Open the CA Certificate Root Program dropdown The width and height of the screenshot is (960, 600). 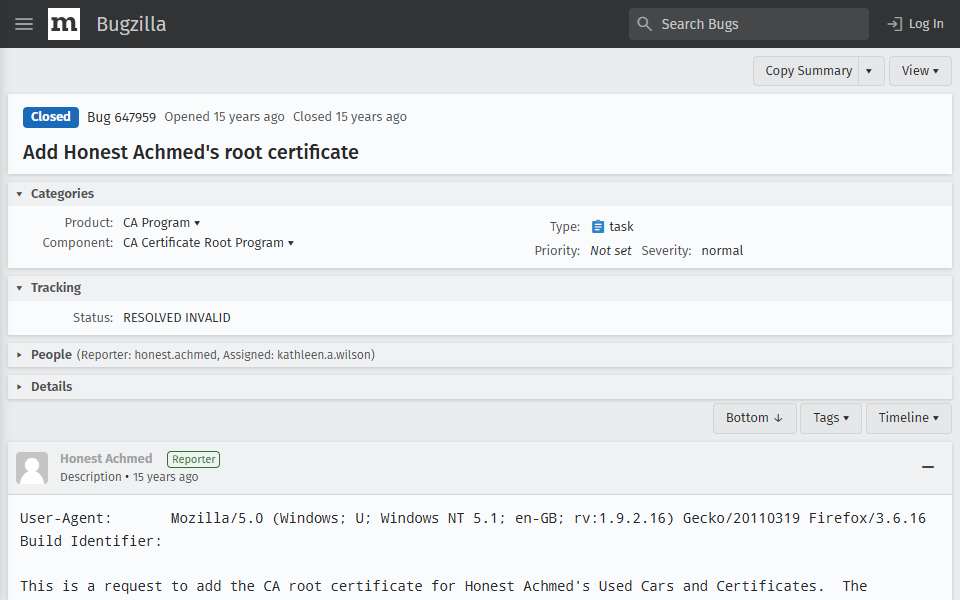(x=208, y=243)
